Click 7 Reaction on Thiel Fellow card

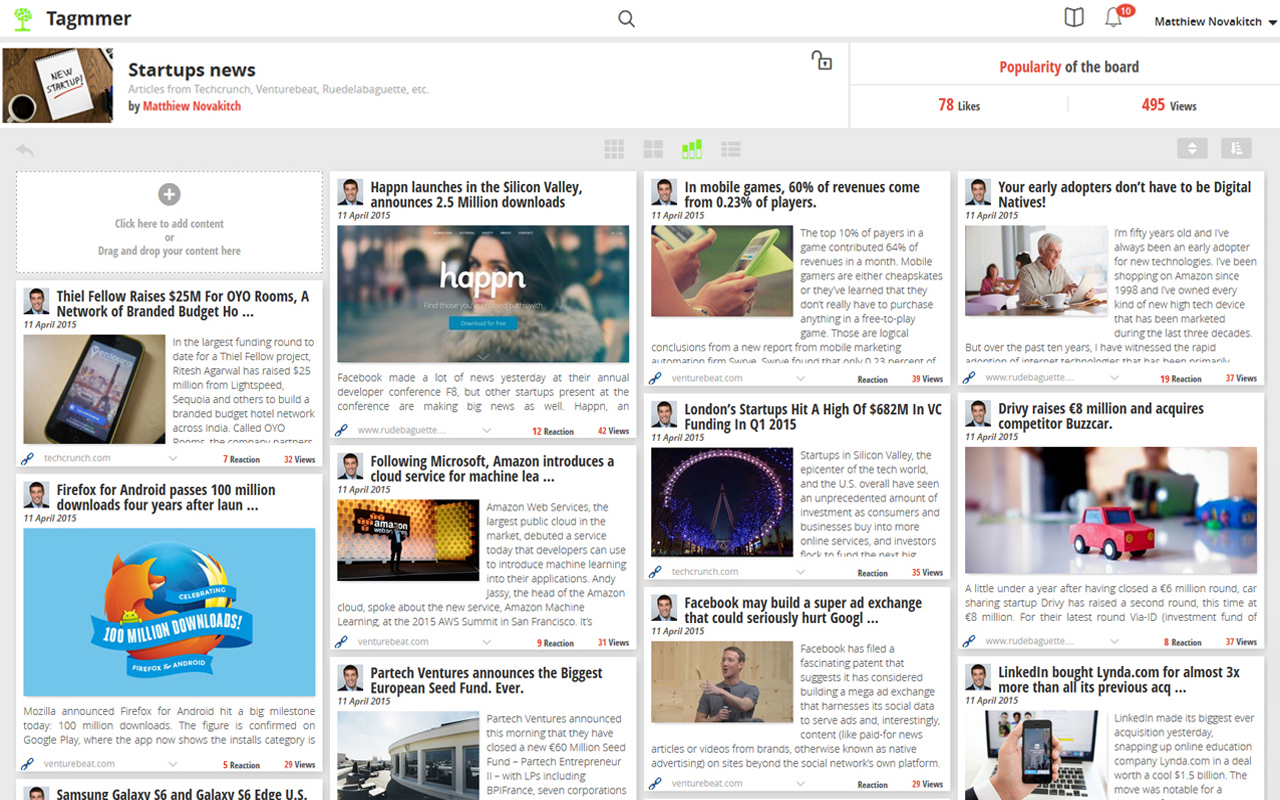pyautogui.click(x=241, y=460)
